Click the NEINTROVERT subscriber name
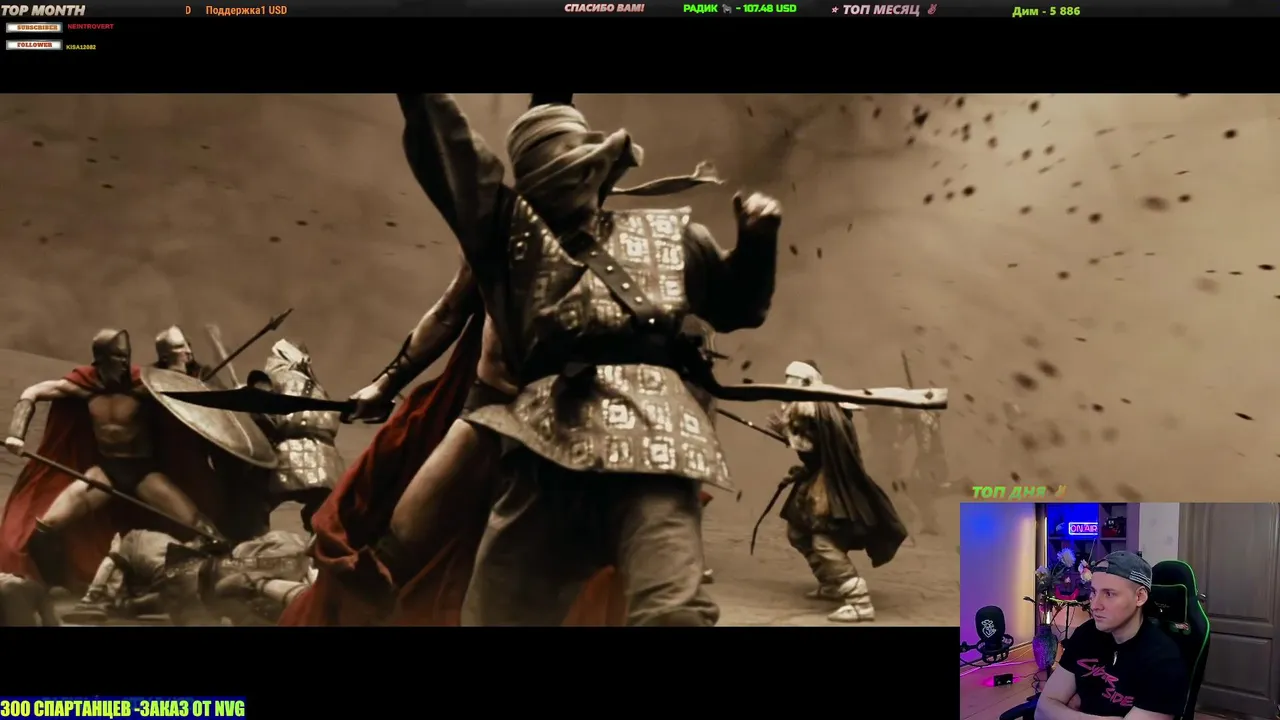1280x720 pixels. click(x=91, y=26)
